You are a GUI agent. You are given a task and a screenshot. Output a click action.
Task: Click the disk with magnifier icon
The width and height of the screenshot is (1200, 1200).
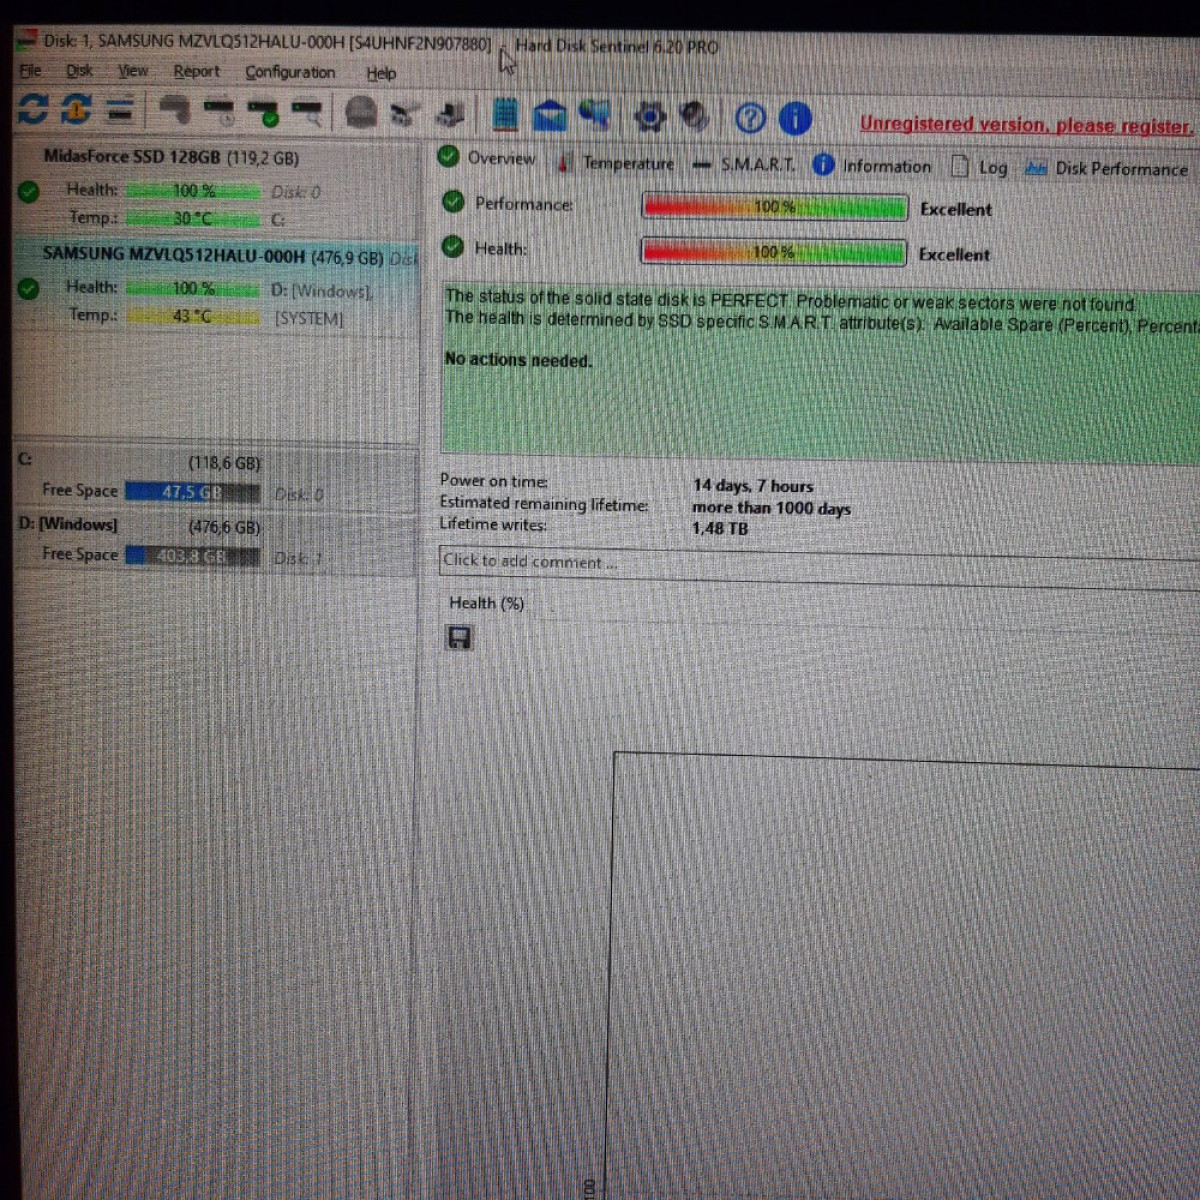coord(307,113)
